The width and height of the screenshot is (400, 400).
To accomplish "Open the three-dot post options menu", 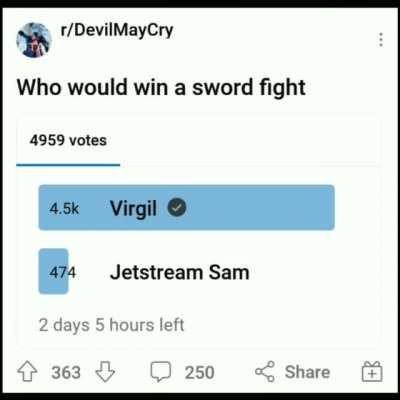I will tap(381, 40).
